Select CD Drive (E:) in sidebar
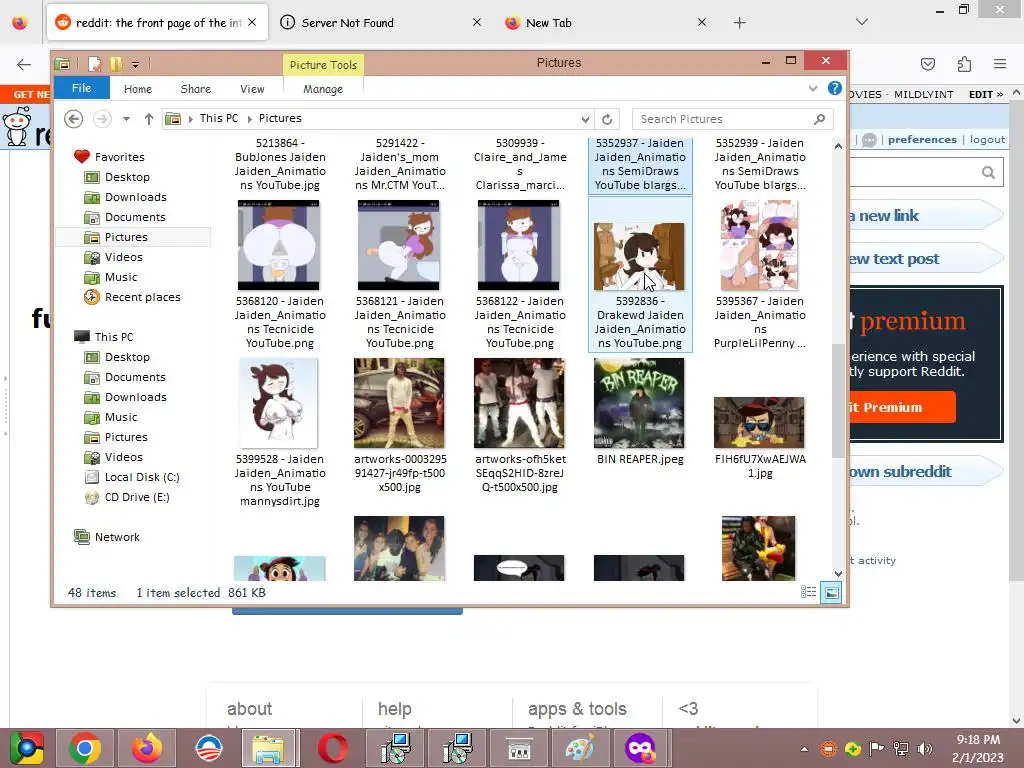Screen dimensions: 1024x768 click(x=128, y=498)
